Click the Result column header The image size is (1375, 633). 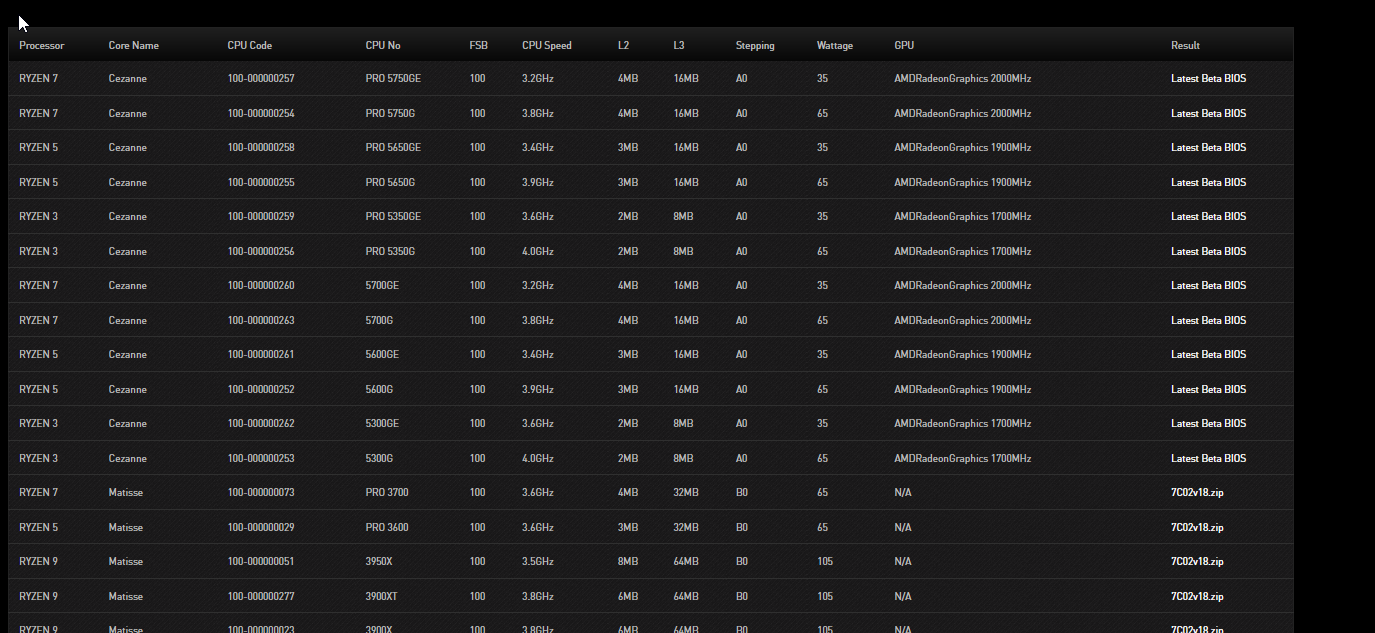pos(1186,46)
